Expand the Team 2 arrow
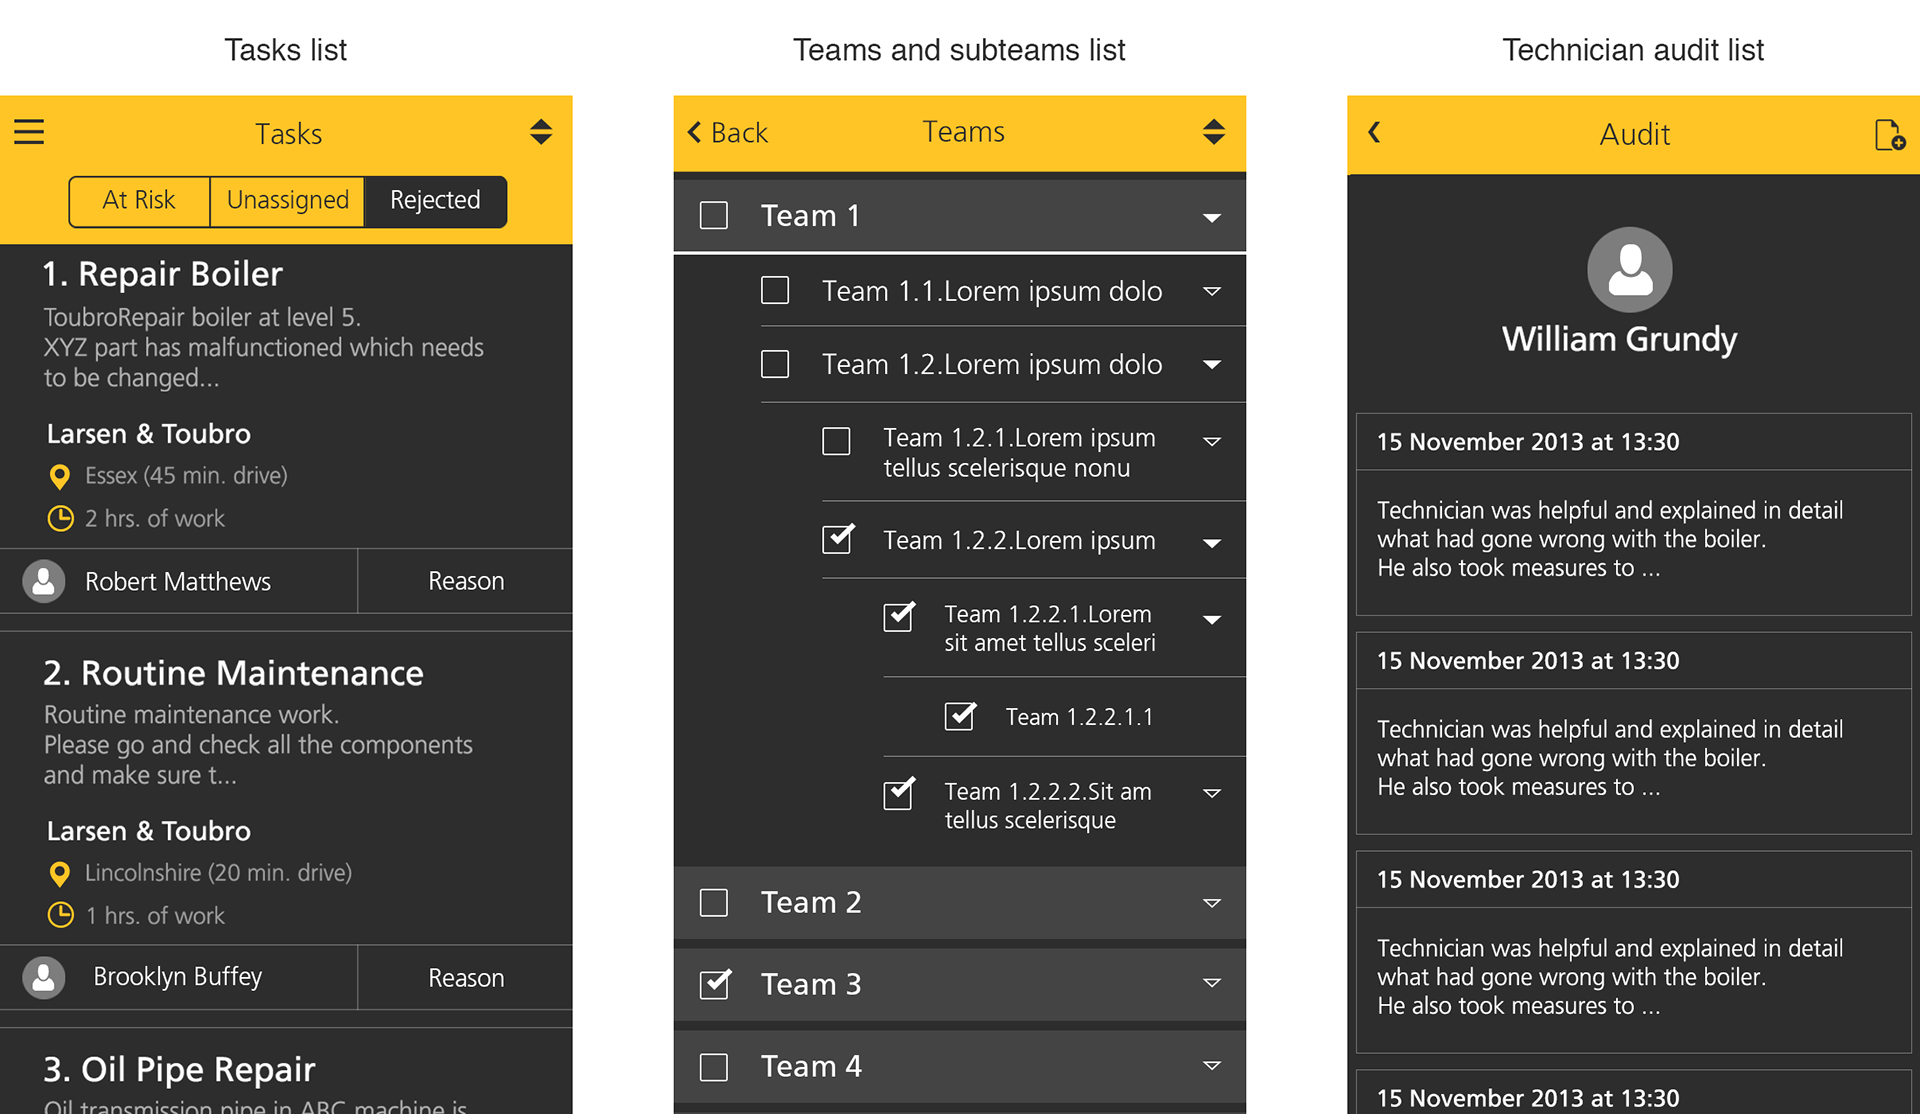The height and width of the screenshot is (1114, 1920). click(x=1212, y=903)
